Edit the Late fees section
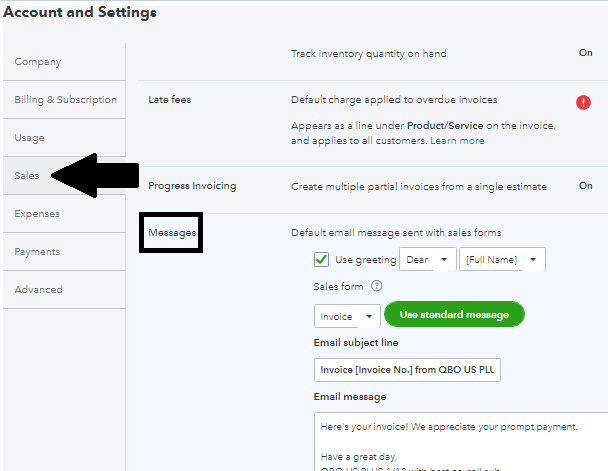This screenshot has width=608, height=471. 170,100
